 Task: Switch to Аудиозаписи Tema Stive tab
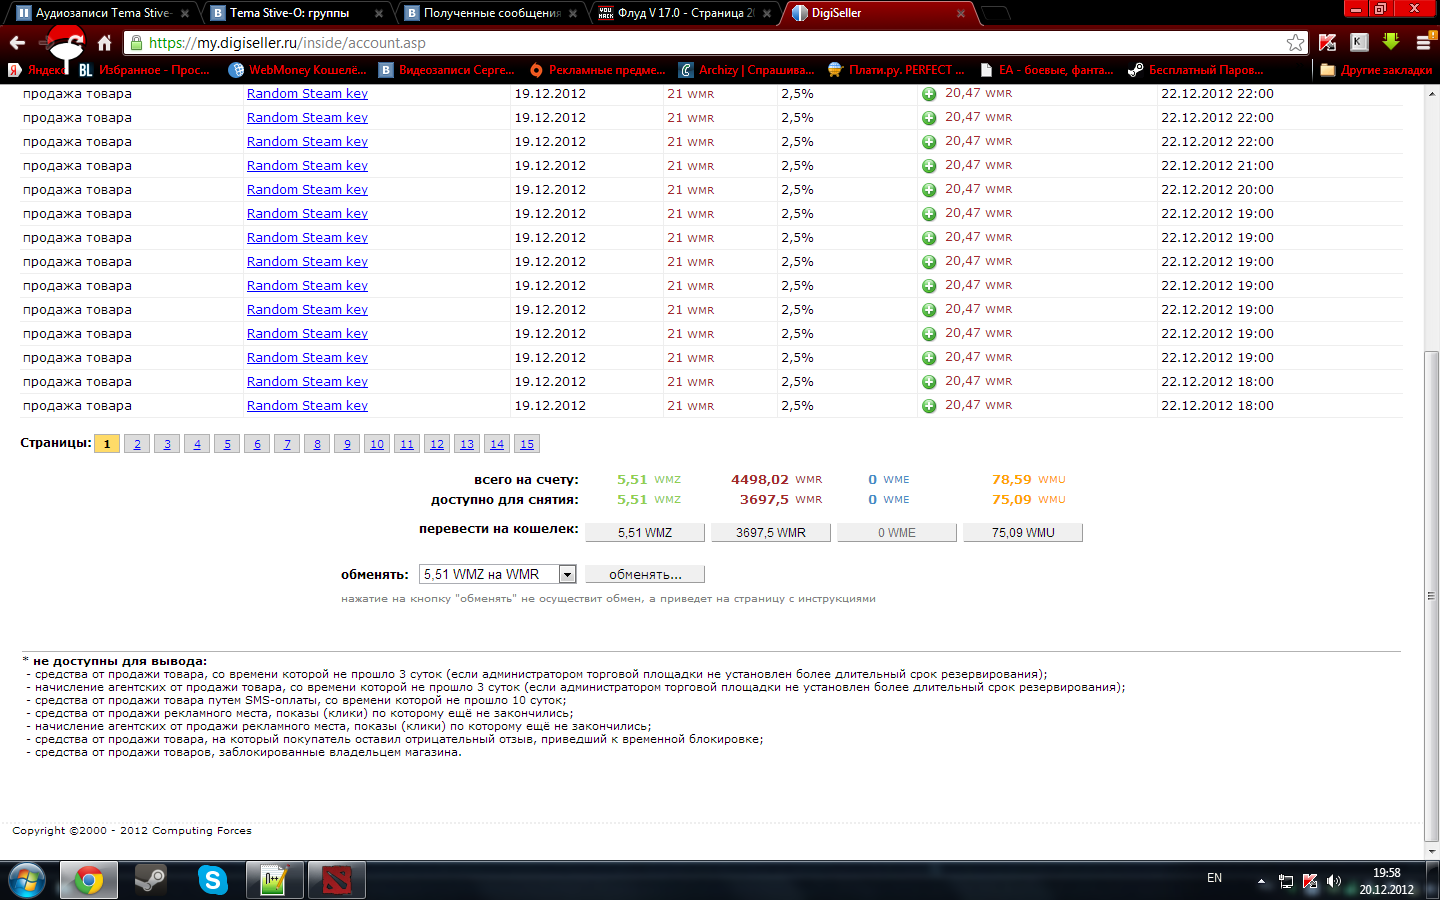[x=104, y=13]
